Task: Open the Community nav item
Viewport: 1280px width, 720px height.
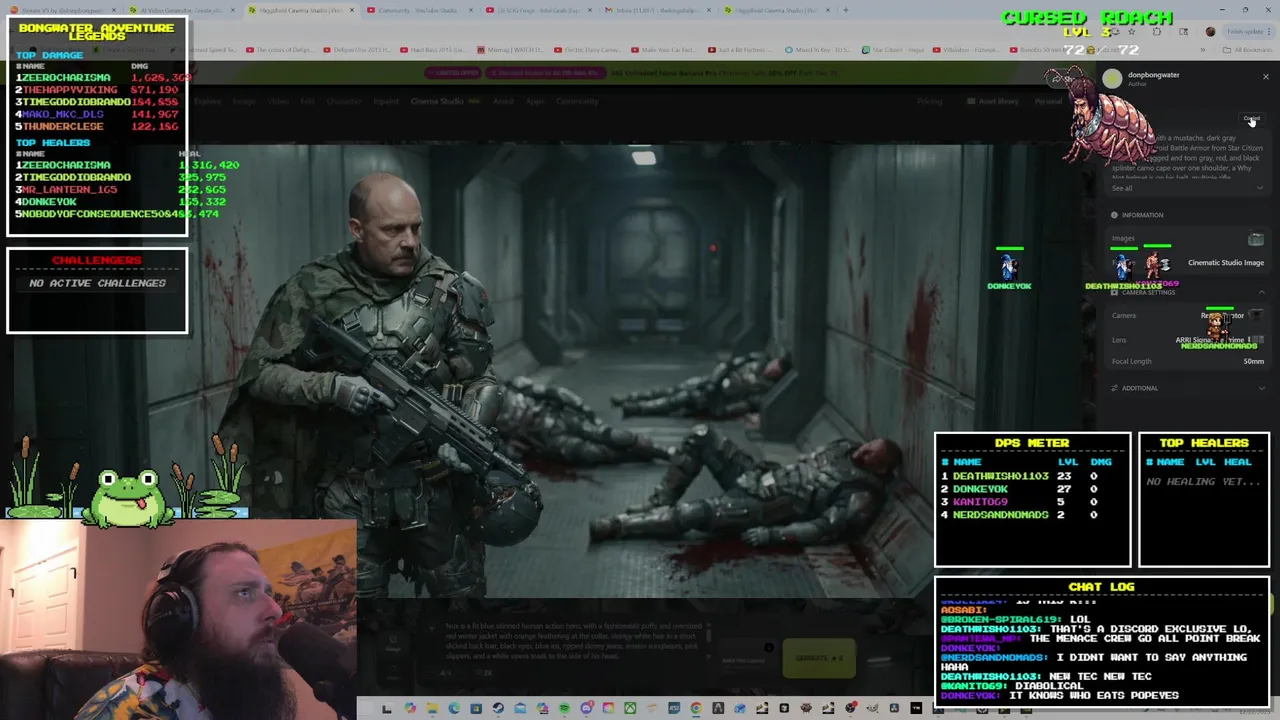Action: pos(577,101)
